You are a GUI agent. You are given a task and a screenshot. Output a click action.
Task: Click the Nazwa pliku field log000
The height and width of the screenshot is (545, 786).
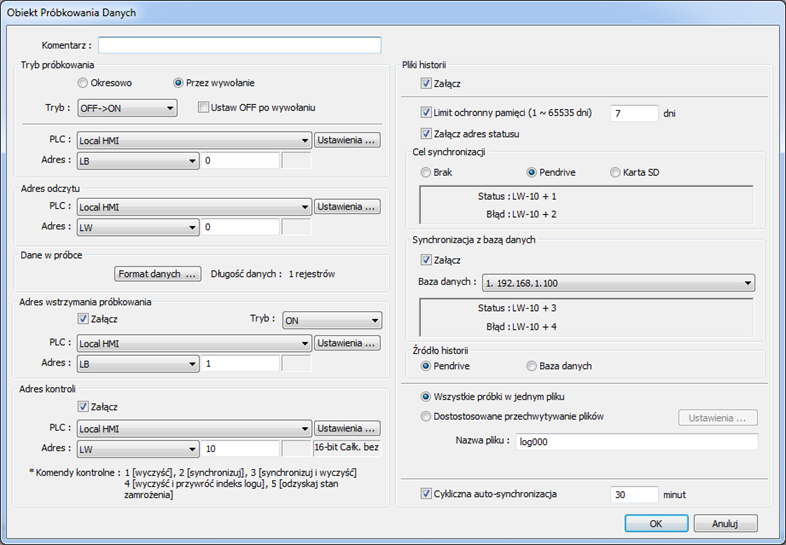(637, 442)
